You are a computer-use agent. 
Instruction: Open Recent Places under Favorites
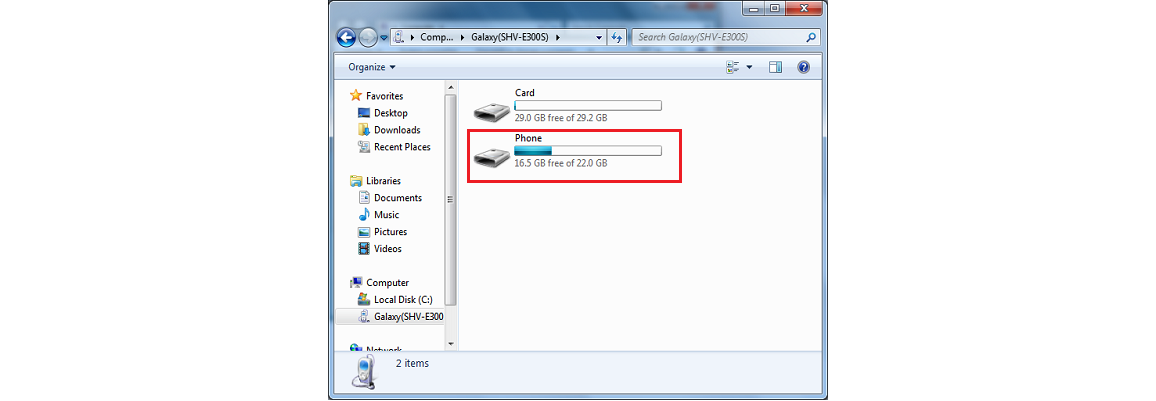click(403, 147)
